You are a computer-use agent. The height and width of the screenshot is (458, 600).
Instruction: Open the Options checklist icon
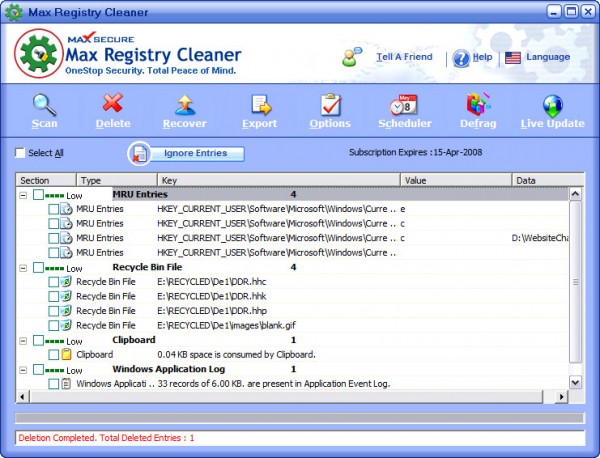[330, 105]
